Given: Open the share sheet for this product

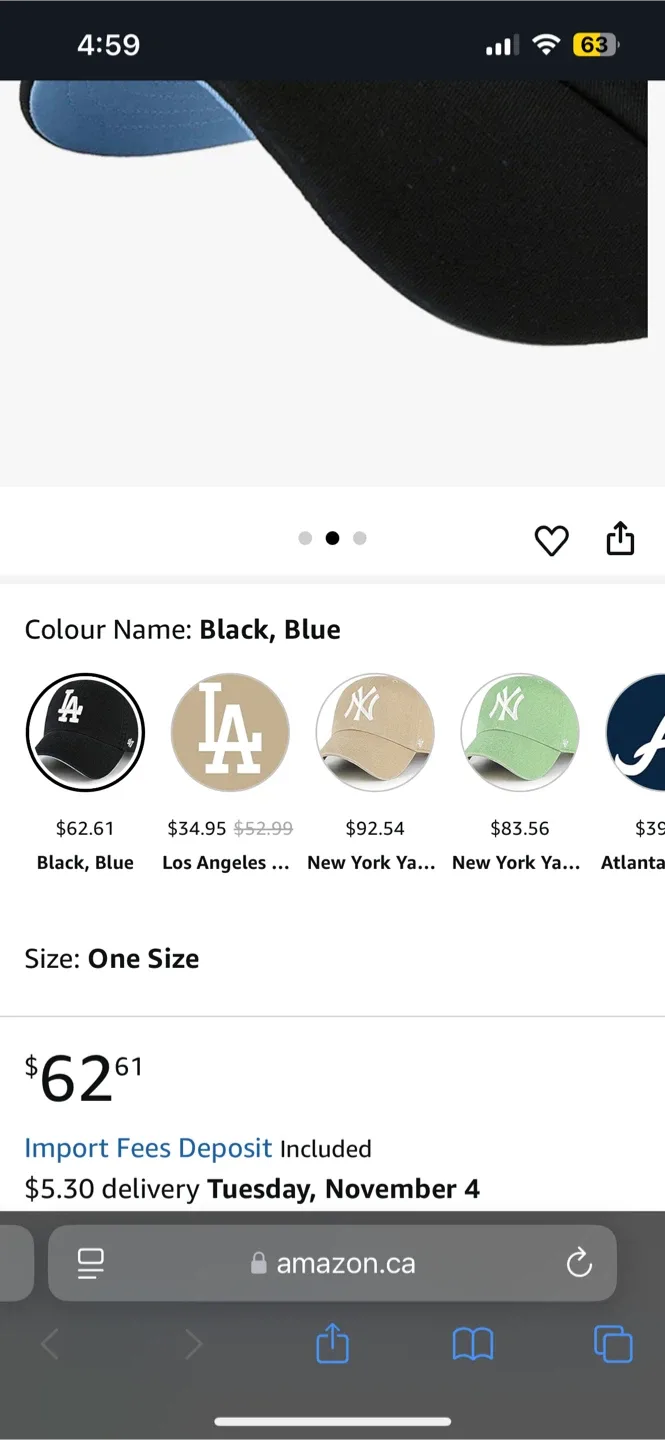Looking at the screenshot, I should (x=620, y=538).
